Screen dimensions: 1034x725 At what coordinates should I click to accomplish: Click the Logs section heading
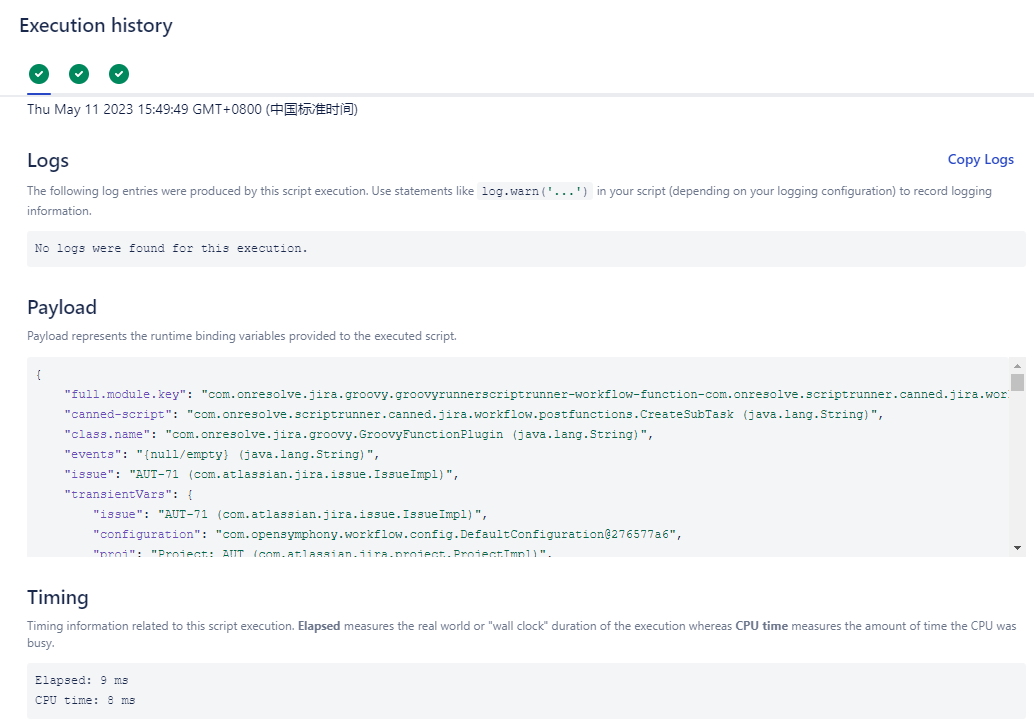click(x=47, y=160)
